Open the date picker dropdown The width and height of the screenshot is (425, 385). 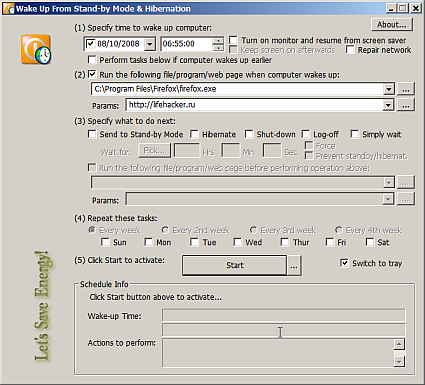[x=150, y=44]
